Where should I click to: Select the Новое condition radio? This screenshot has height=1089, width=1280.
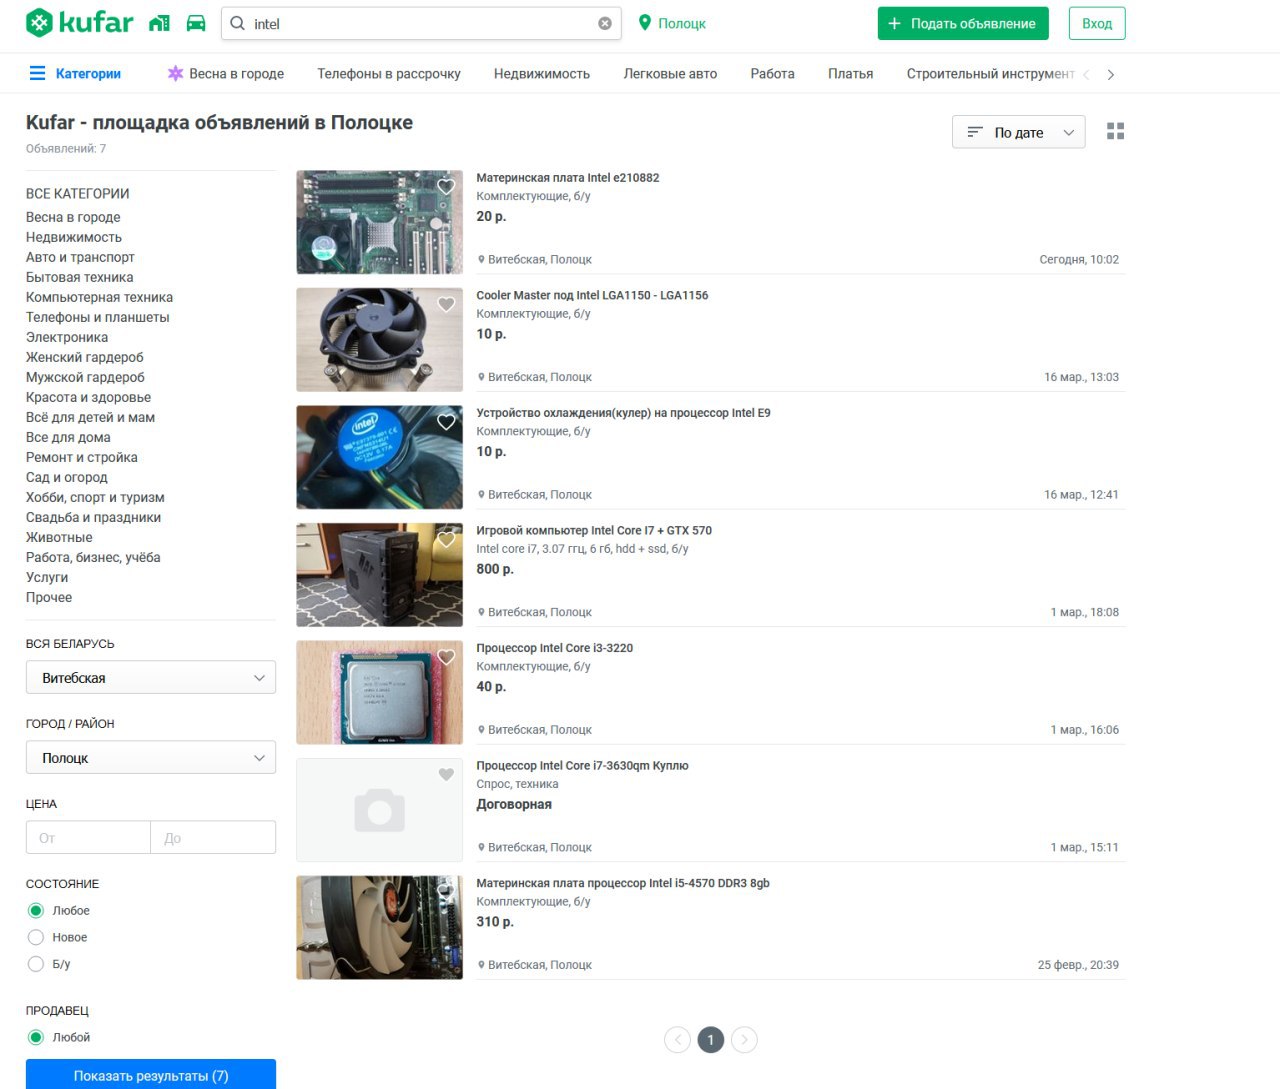click(36, 937)
